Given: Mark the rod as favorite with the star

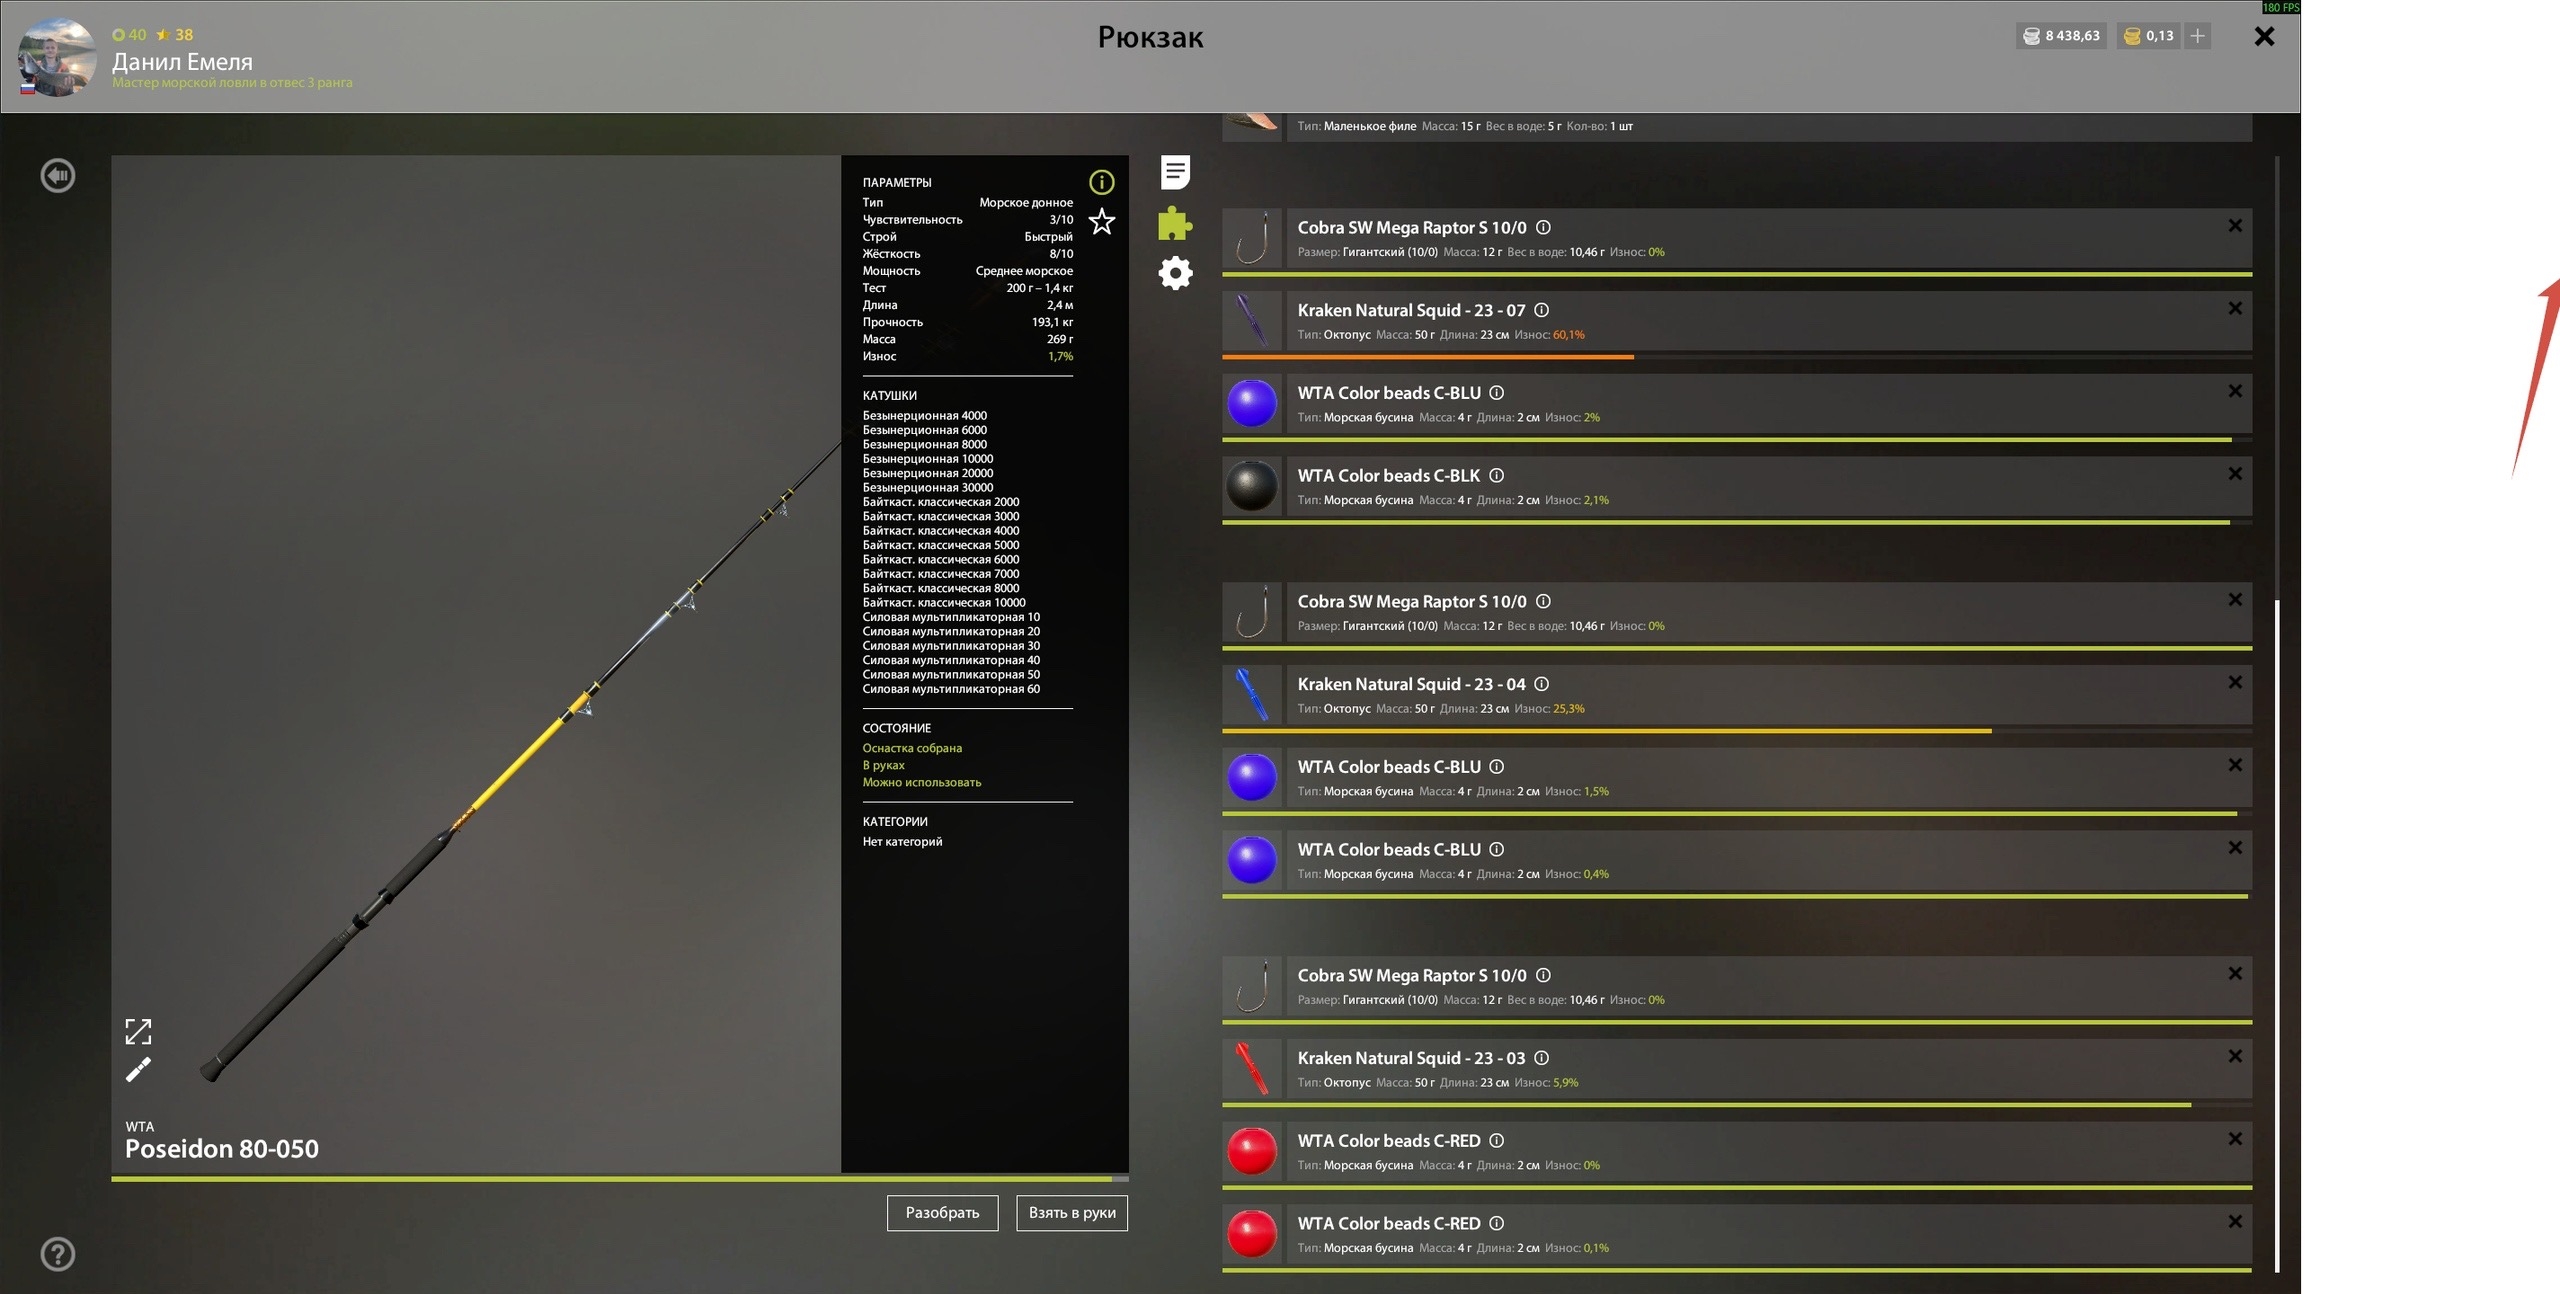Looking at the screenshot, I should (x=1101, y=221).
